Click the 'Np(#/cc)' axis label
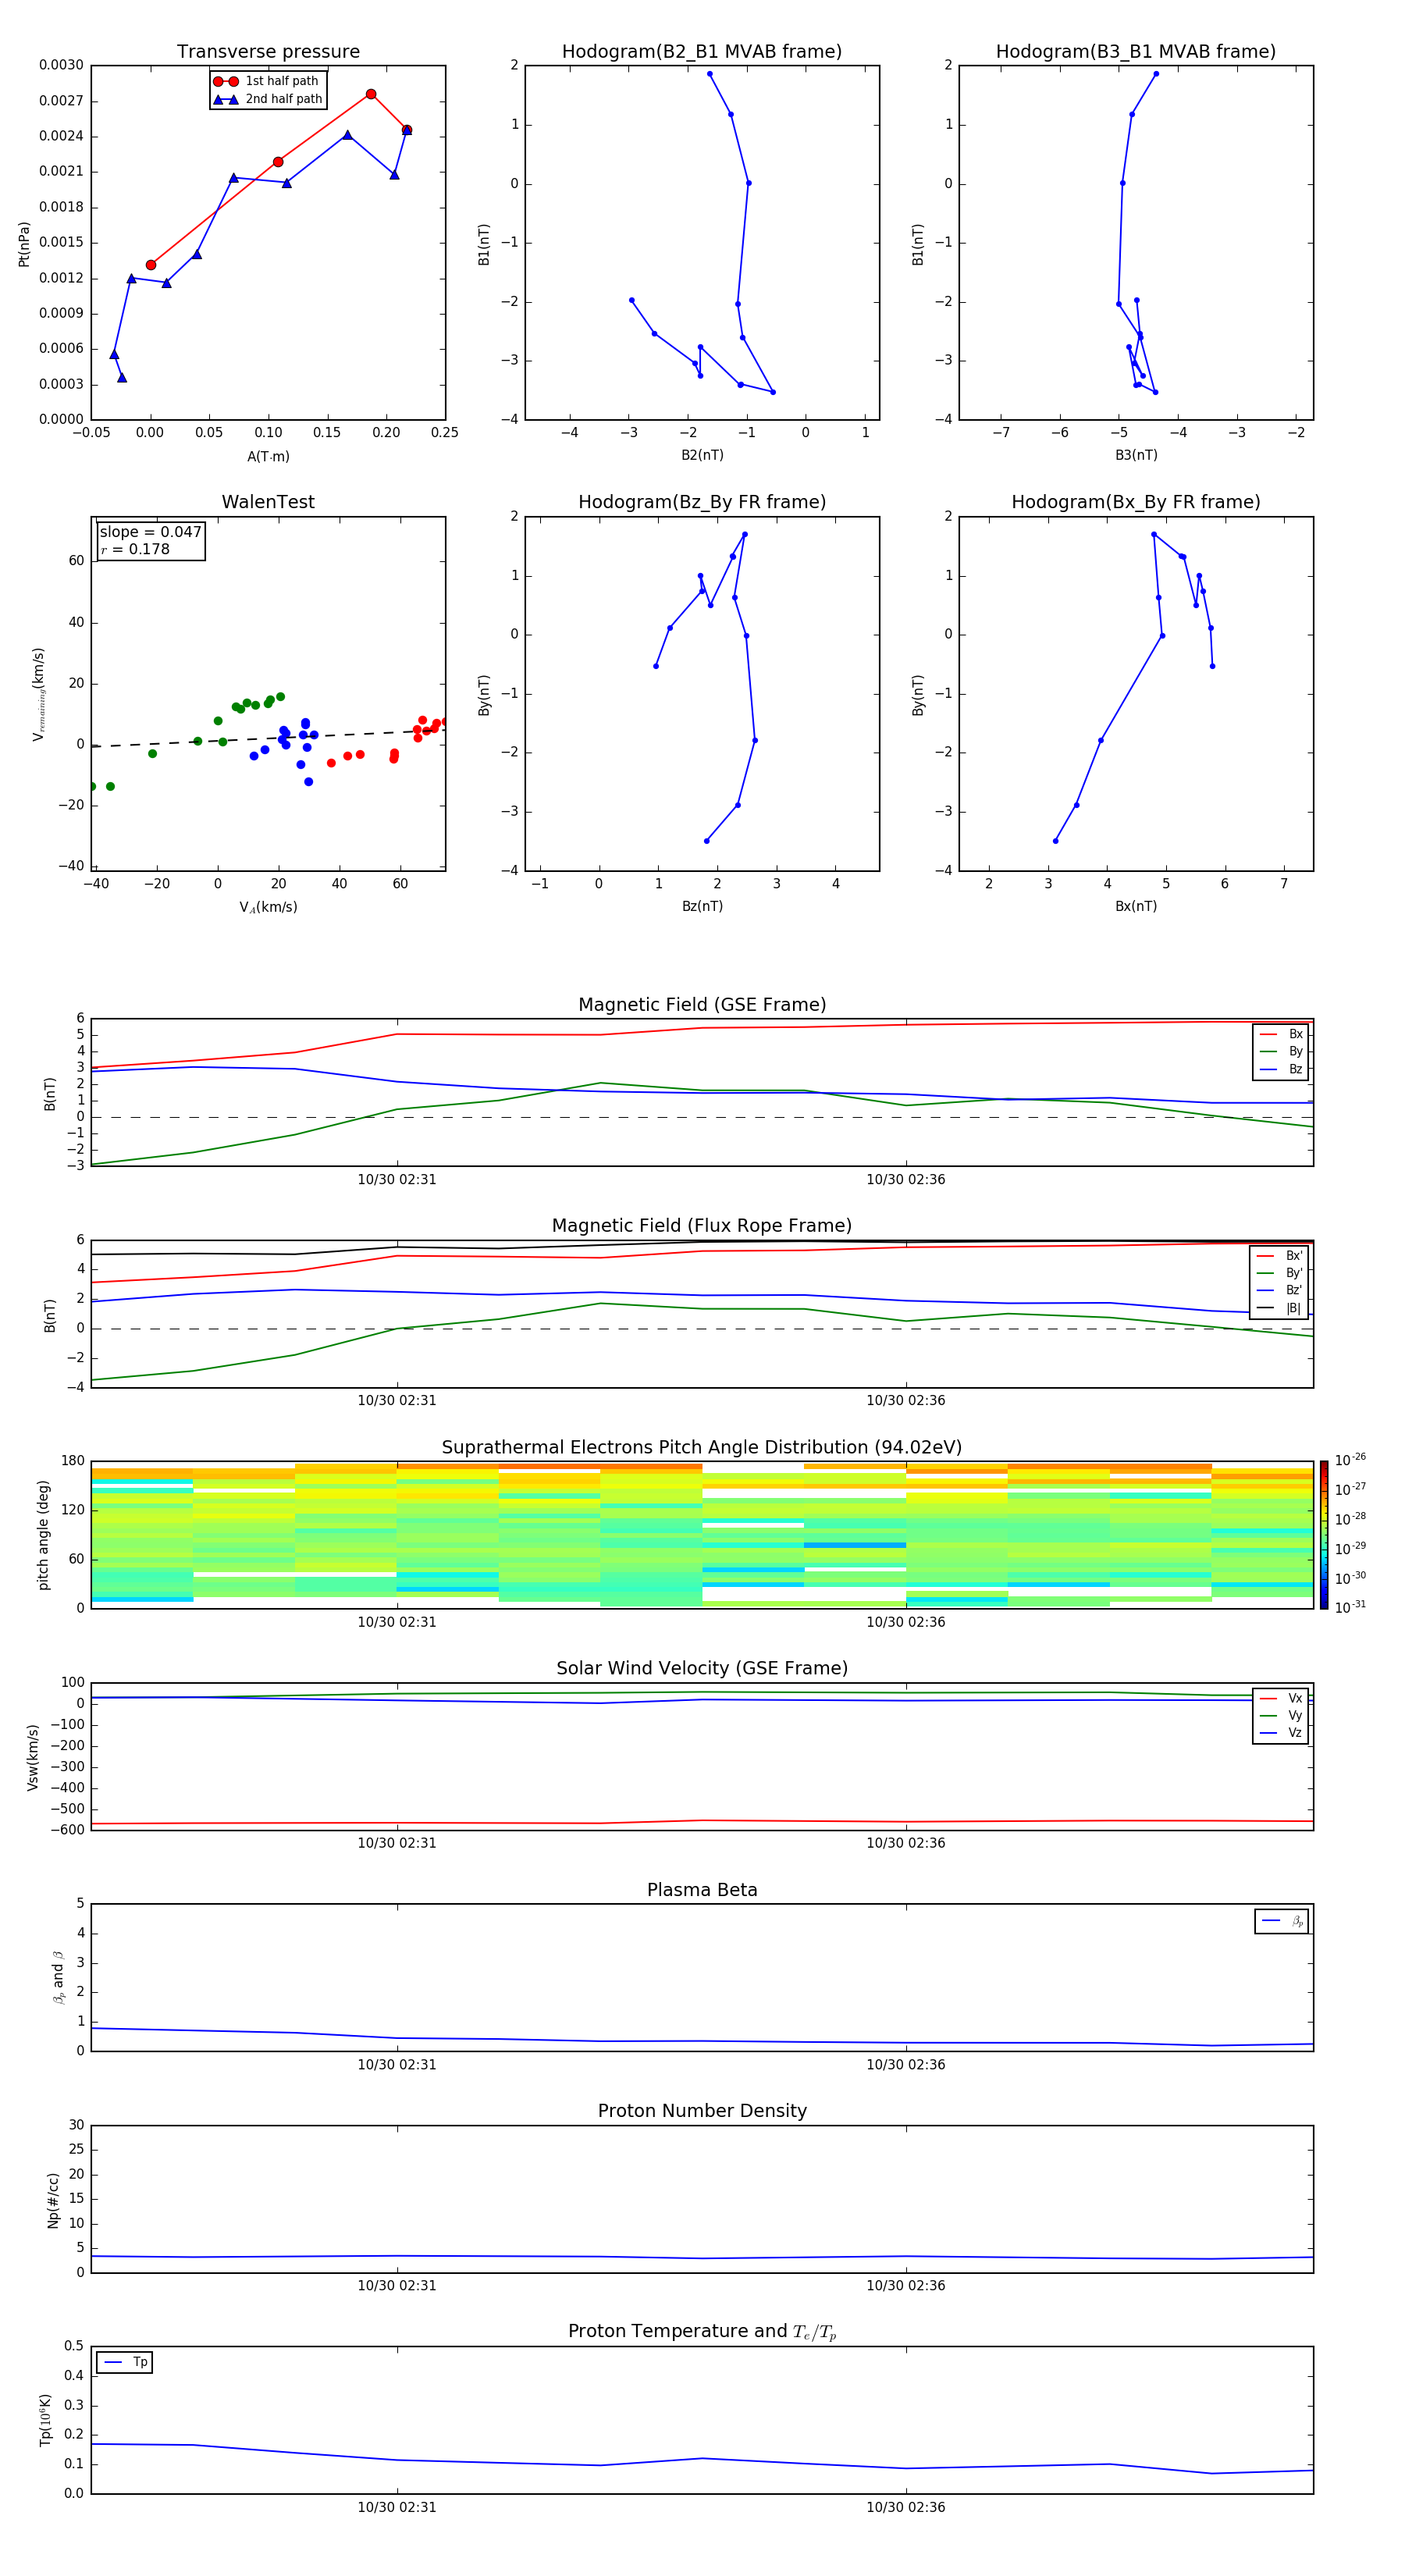The width and height of the screenshot is (1405, 2576). pyautogui.click(x=53, y=2200)
